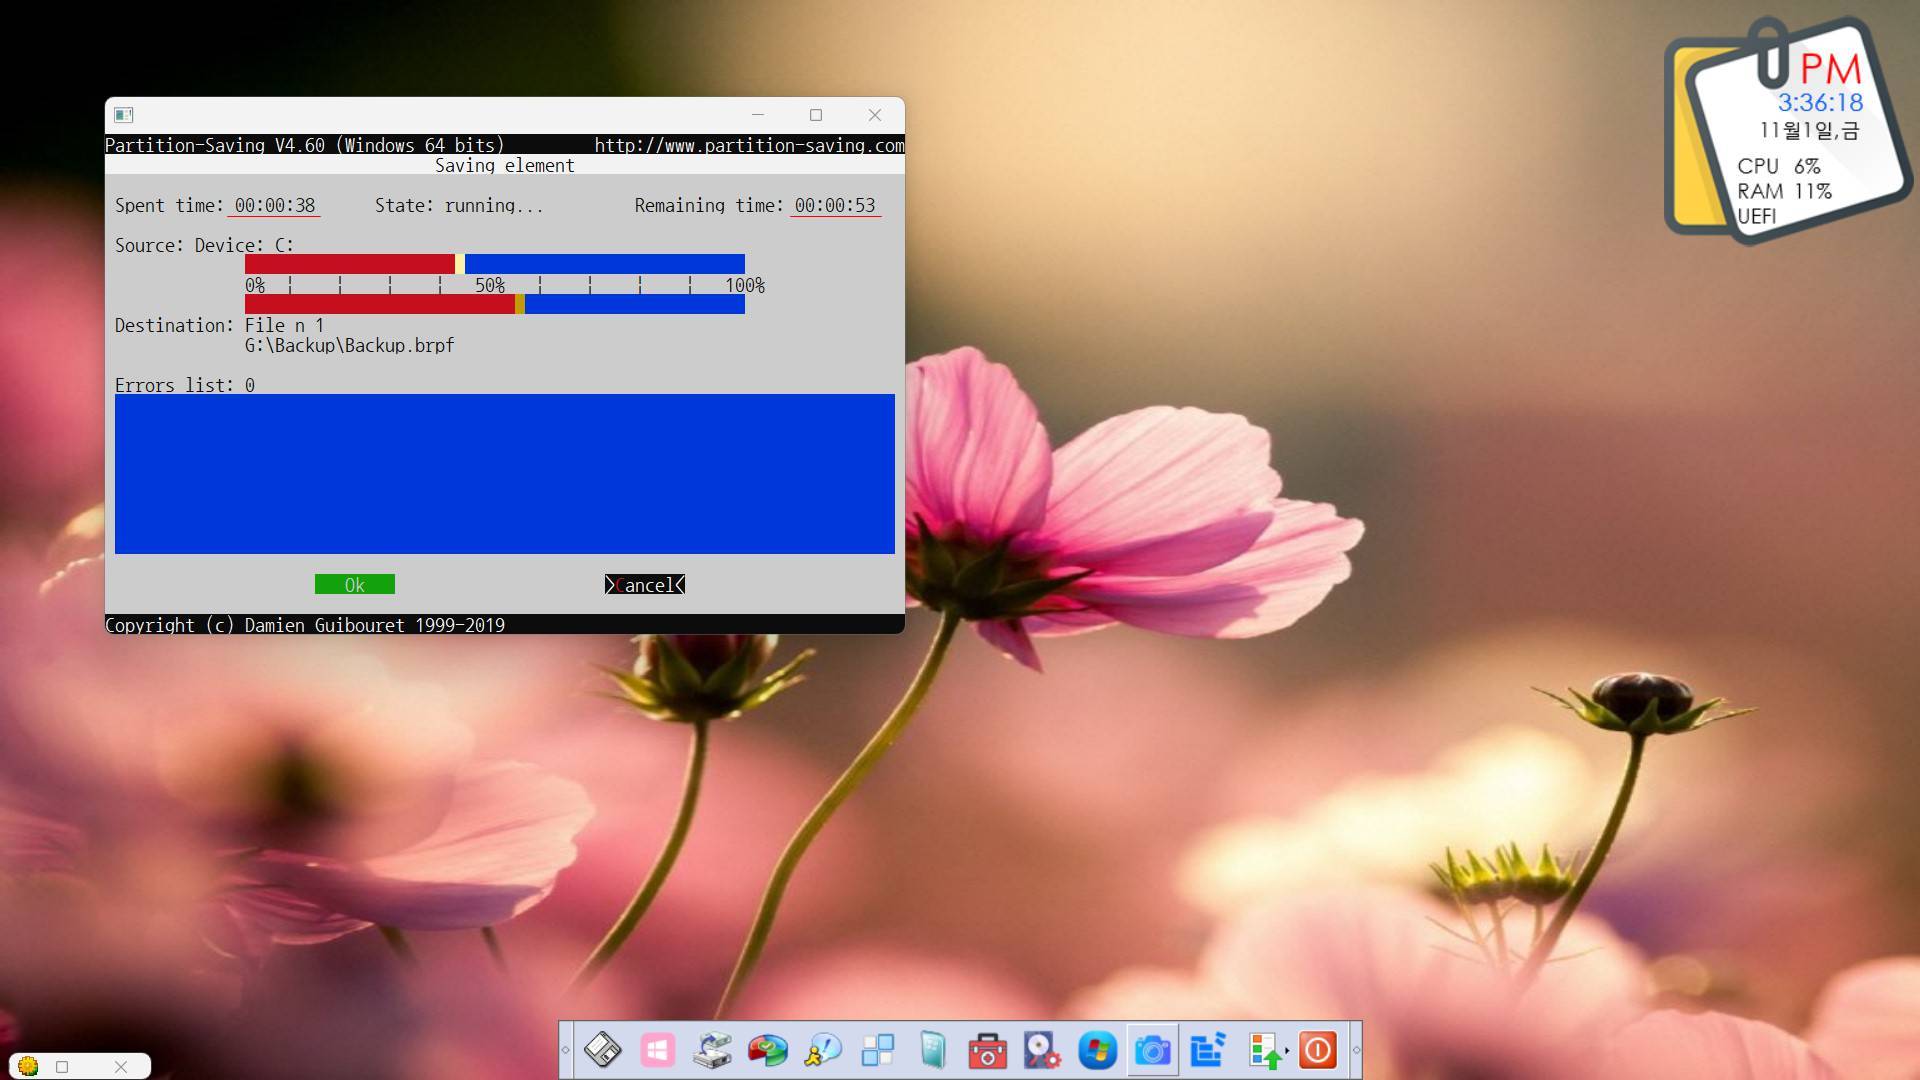
Task: Click 'Destination: File n 1' label
Action: pos(219,325)
